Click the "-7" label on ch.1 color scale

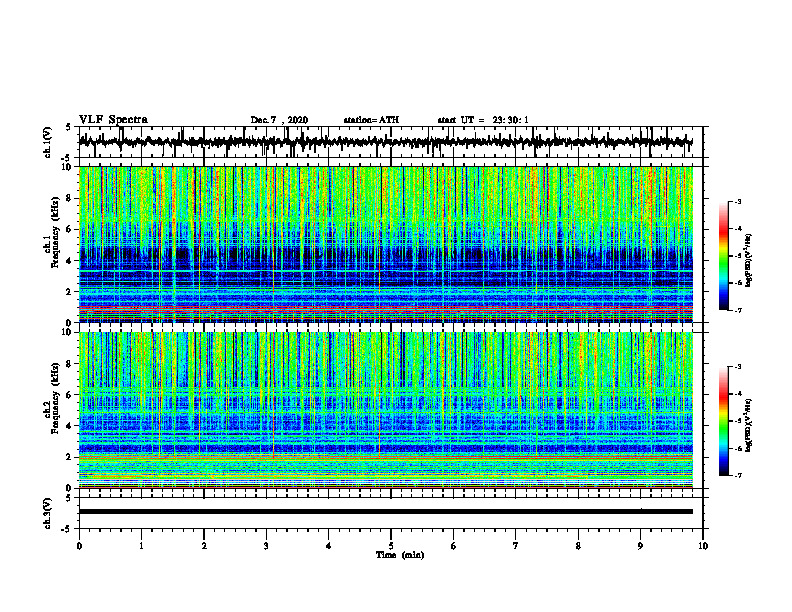coord(738,310)
